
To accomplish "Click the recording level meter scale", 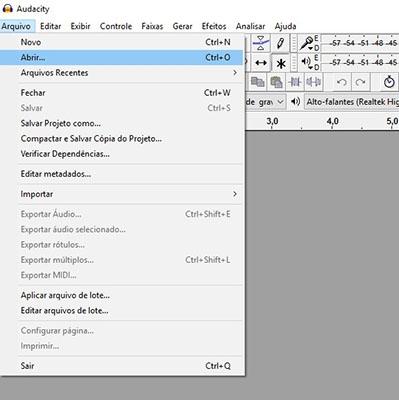I will (360, 43).
